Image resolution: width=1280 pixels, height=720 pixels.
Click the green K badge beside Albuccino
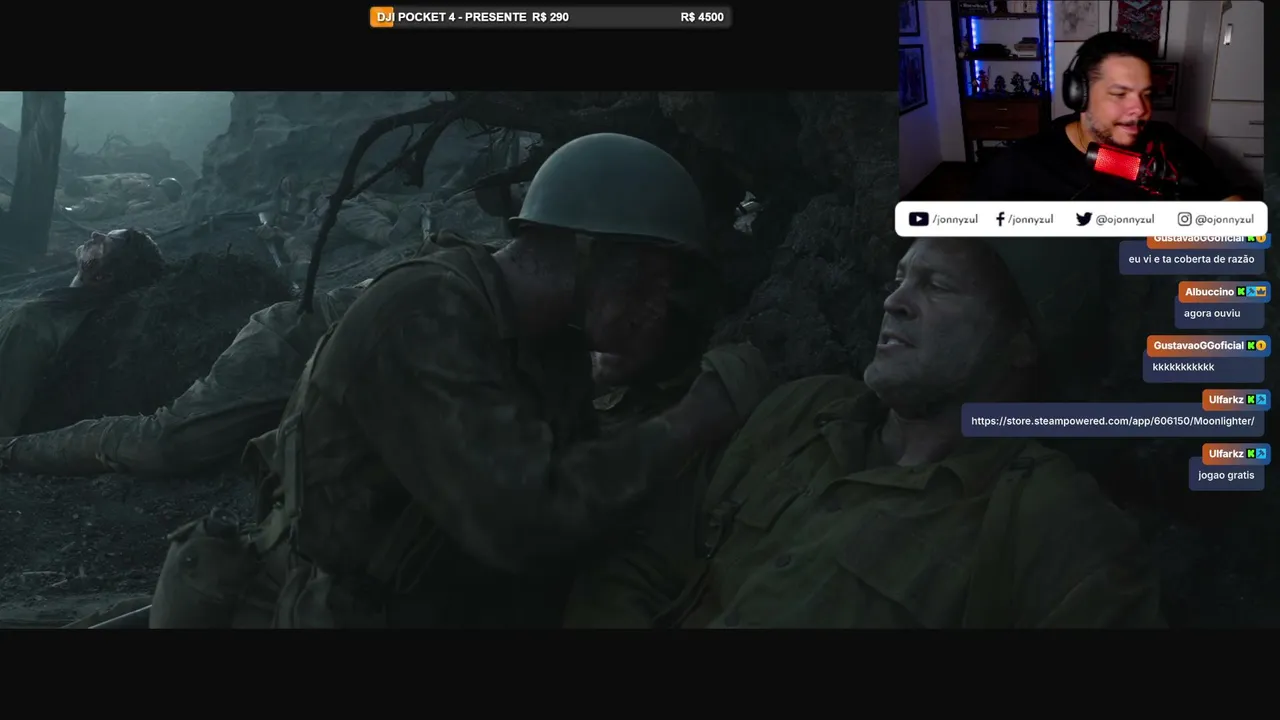pos(1241,292)
